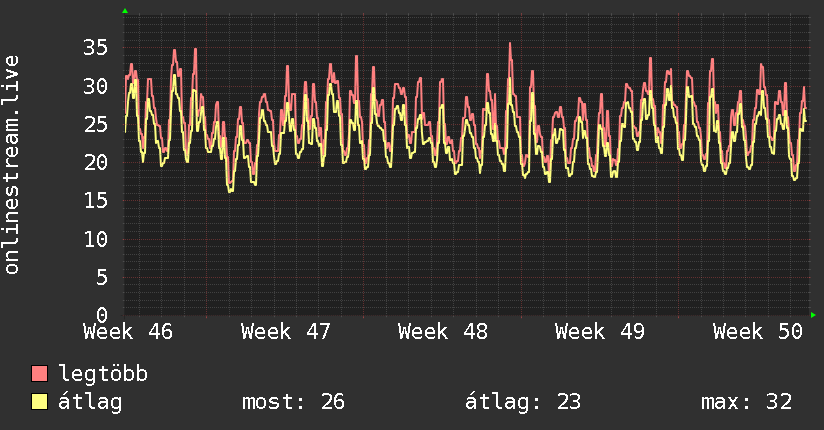The image size is (824, 430).
Task: Click the 'átlag: 23' statistic value
Action: click(x=523, y=402)
